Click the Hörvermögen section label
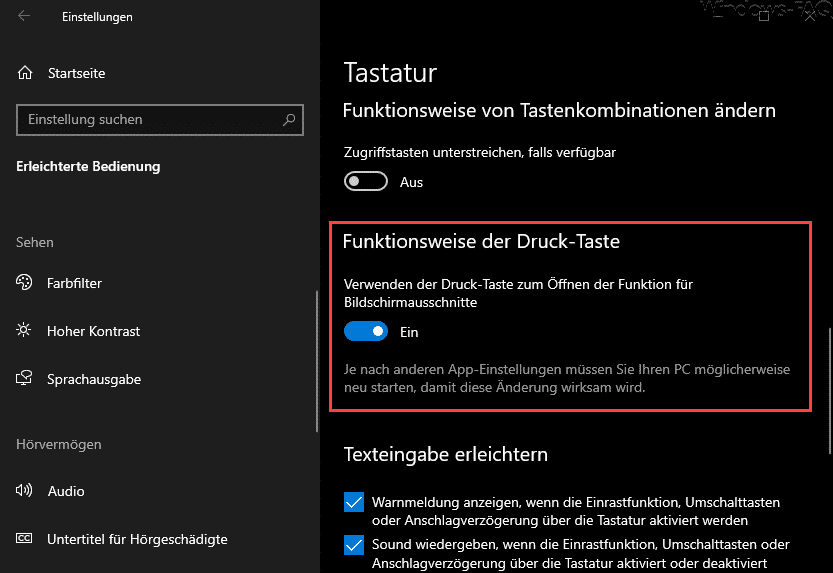This screenshot has height=573, width=833. (x=58, y=444)
